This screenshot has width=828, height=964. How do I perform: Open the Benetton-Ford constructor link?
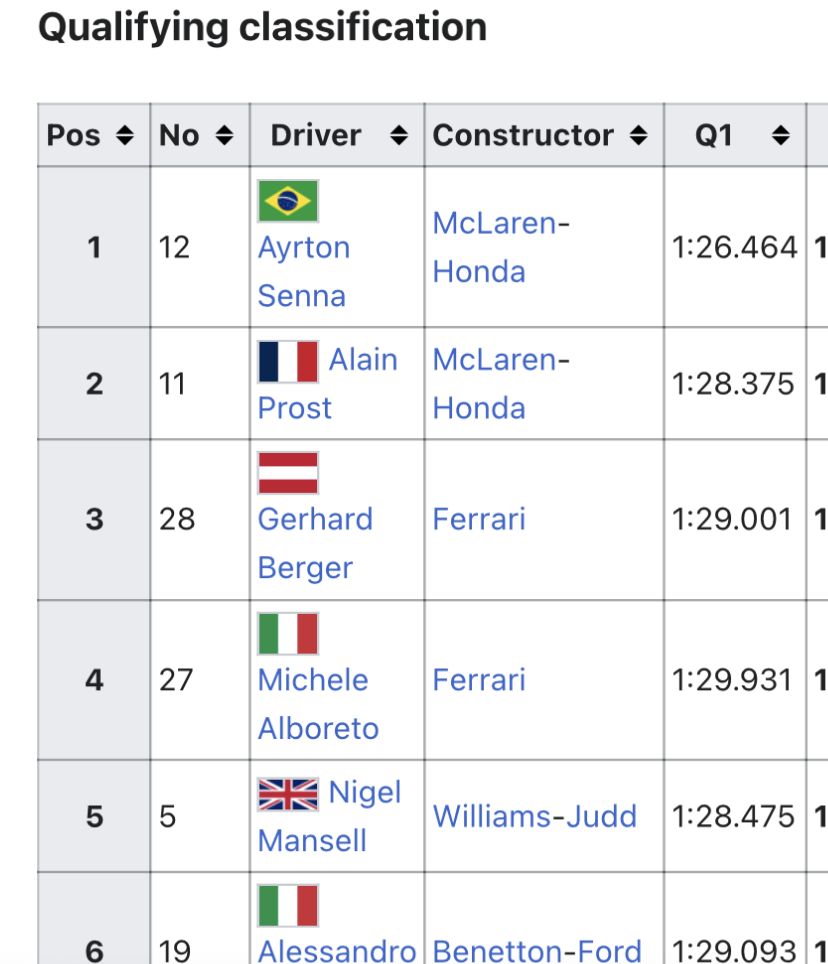click(x=536, y=951)
